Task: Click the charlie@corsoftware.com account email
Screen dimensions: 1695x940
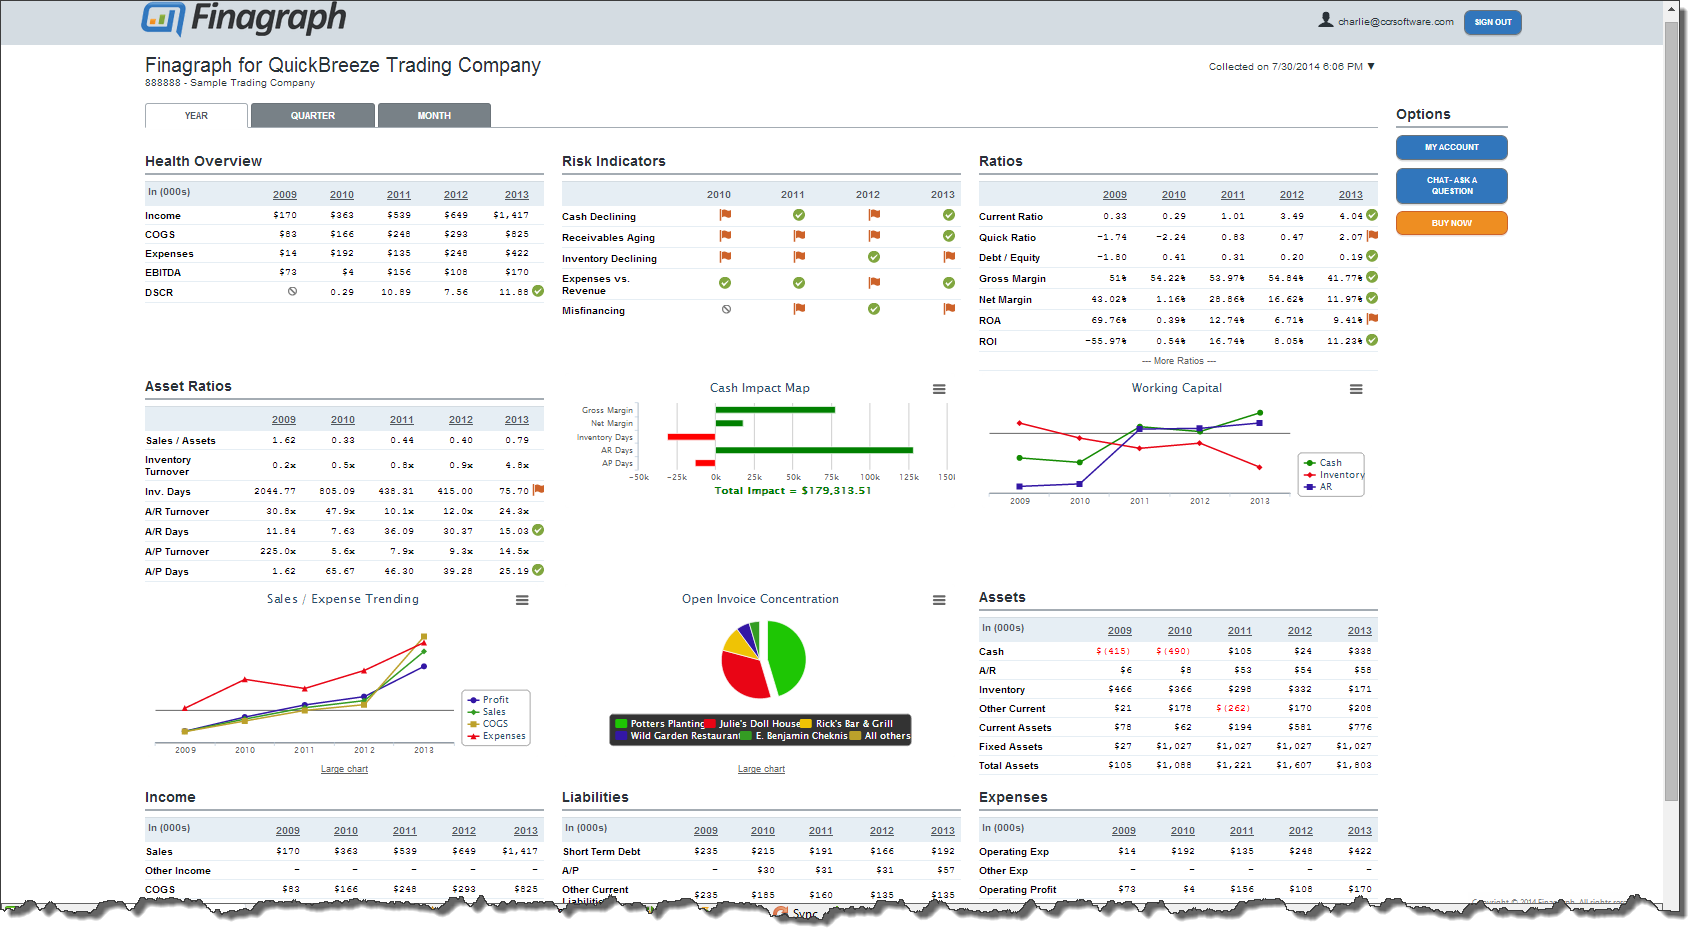Action: pos(1396,22)
